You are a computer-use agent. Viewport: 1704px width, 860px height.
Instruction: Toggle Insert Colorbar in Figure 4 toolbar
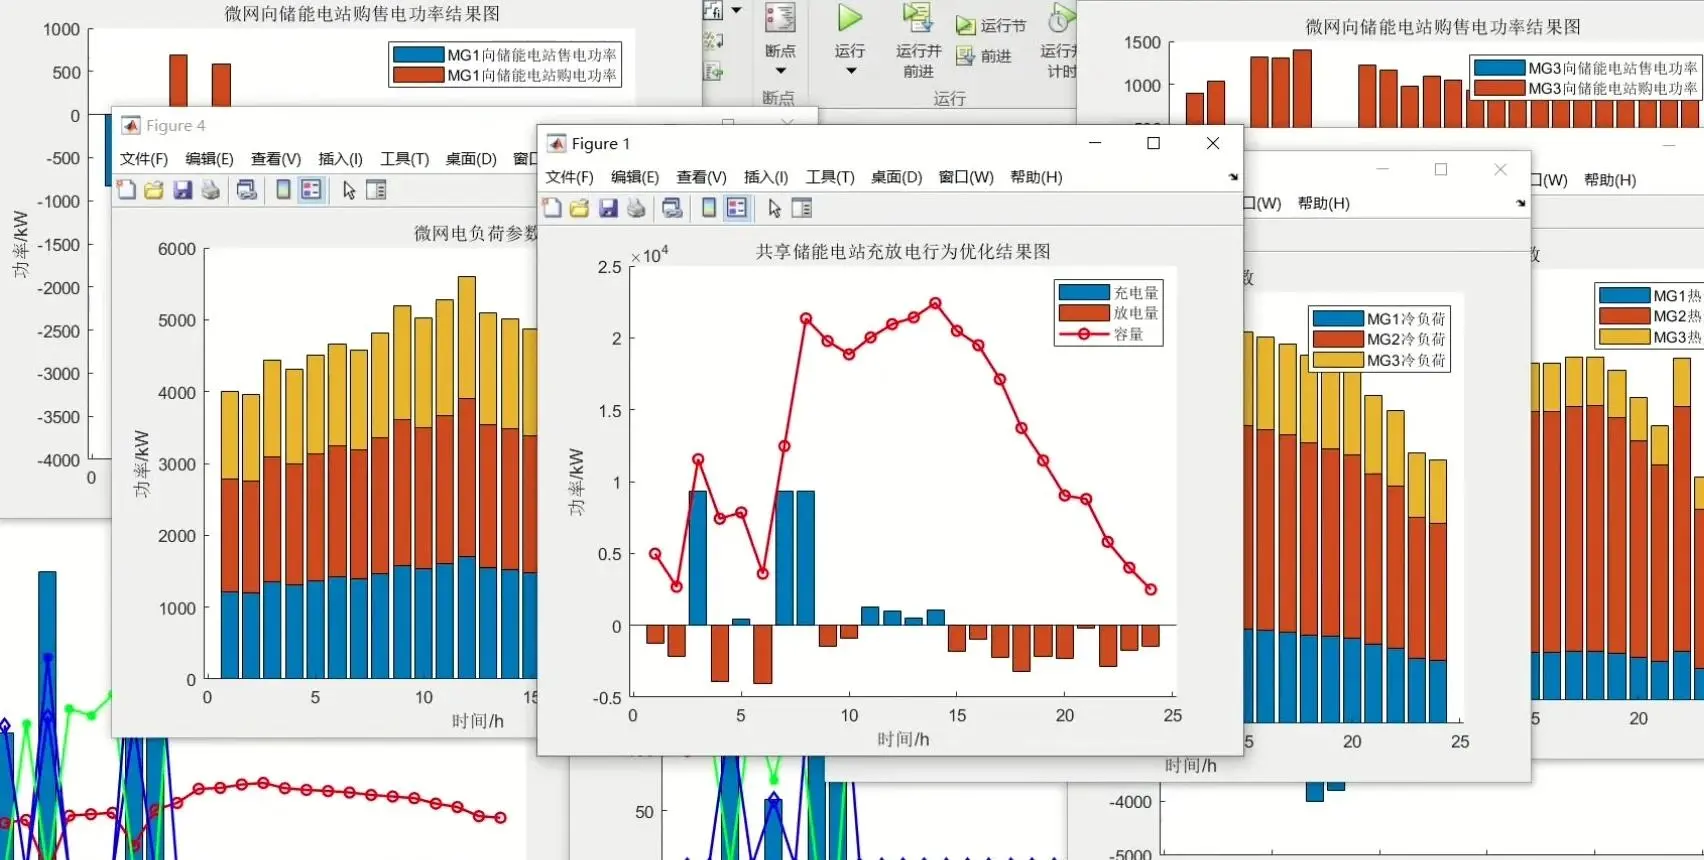tap(283, 190)
